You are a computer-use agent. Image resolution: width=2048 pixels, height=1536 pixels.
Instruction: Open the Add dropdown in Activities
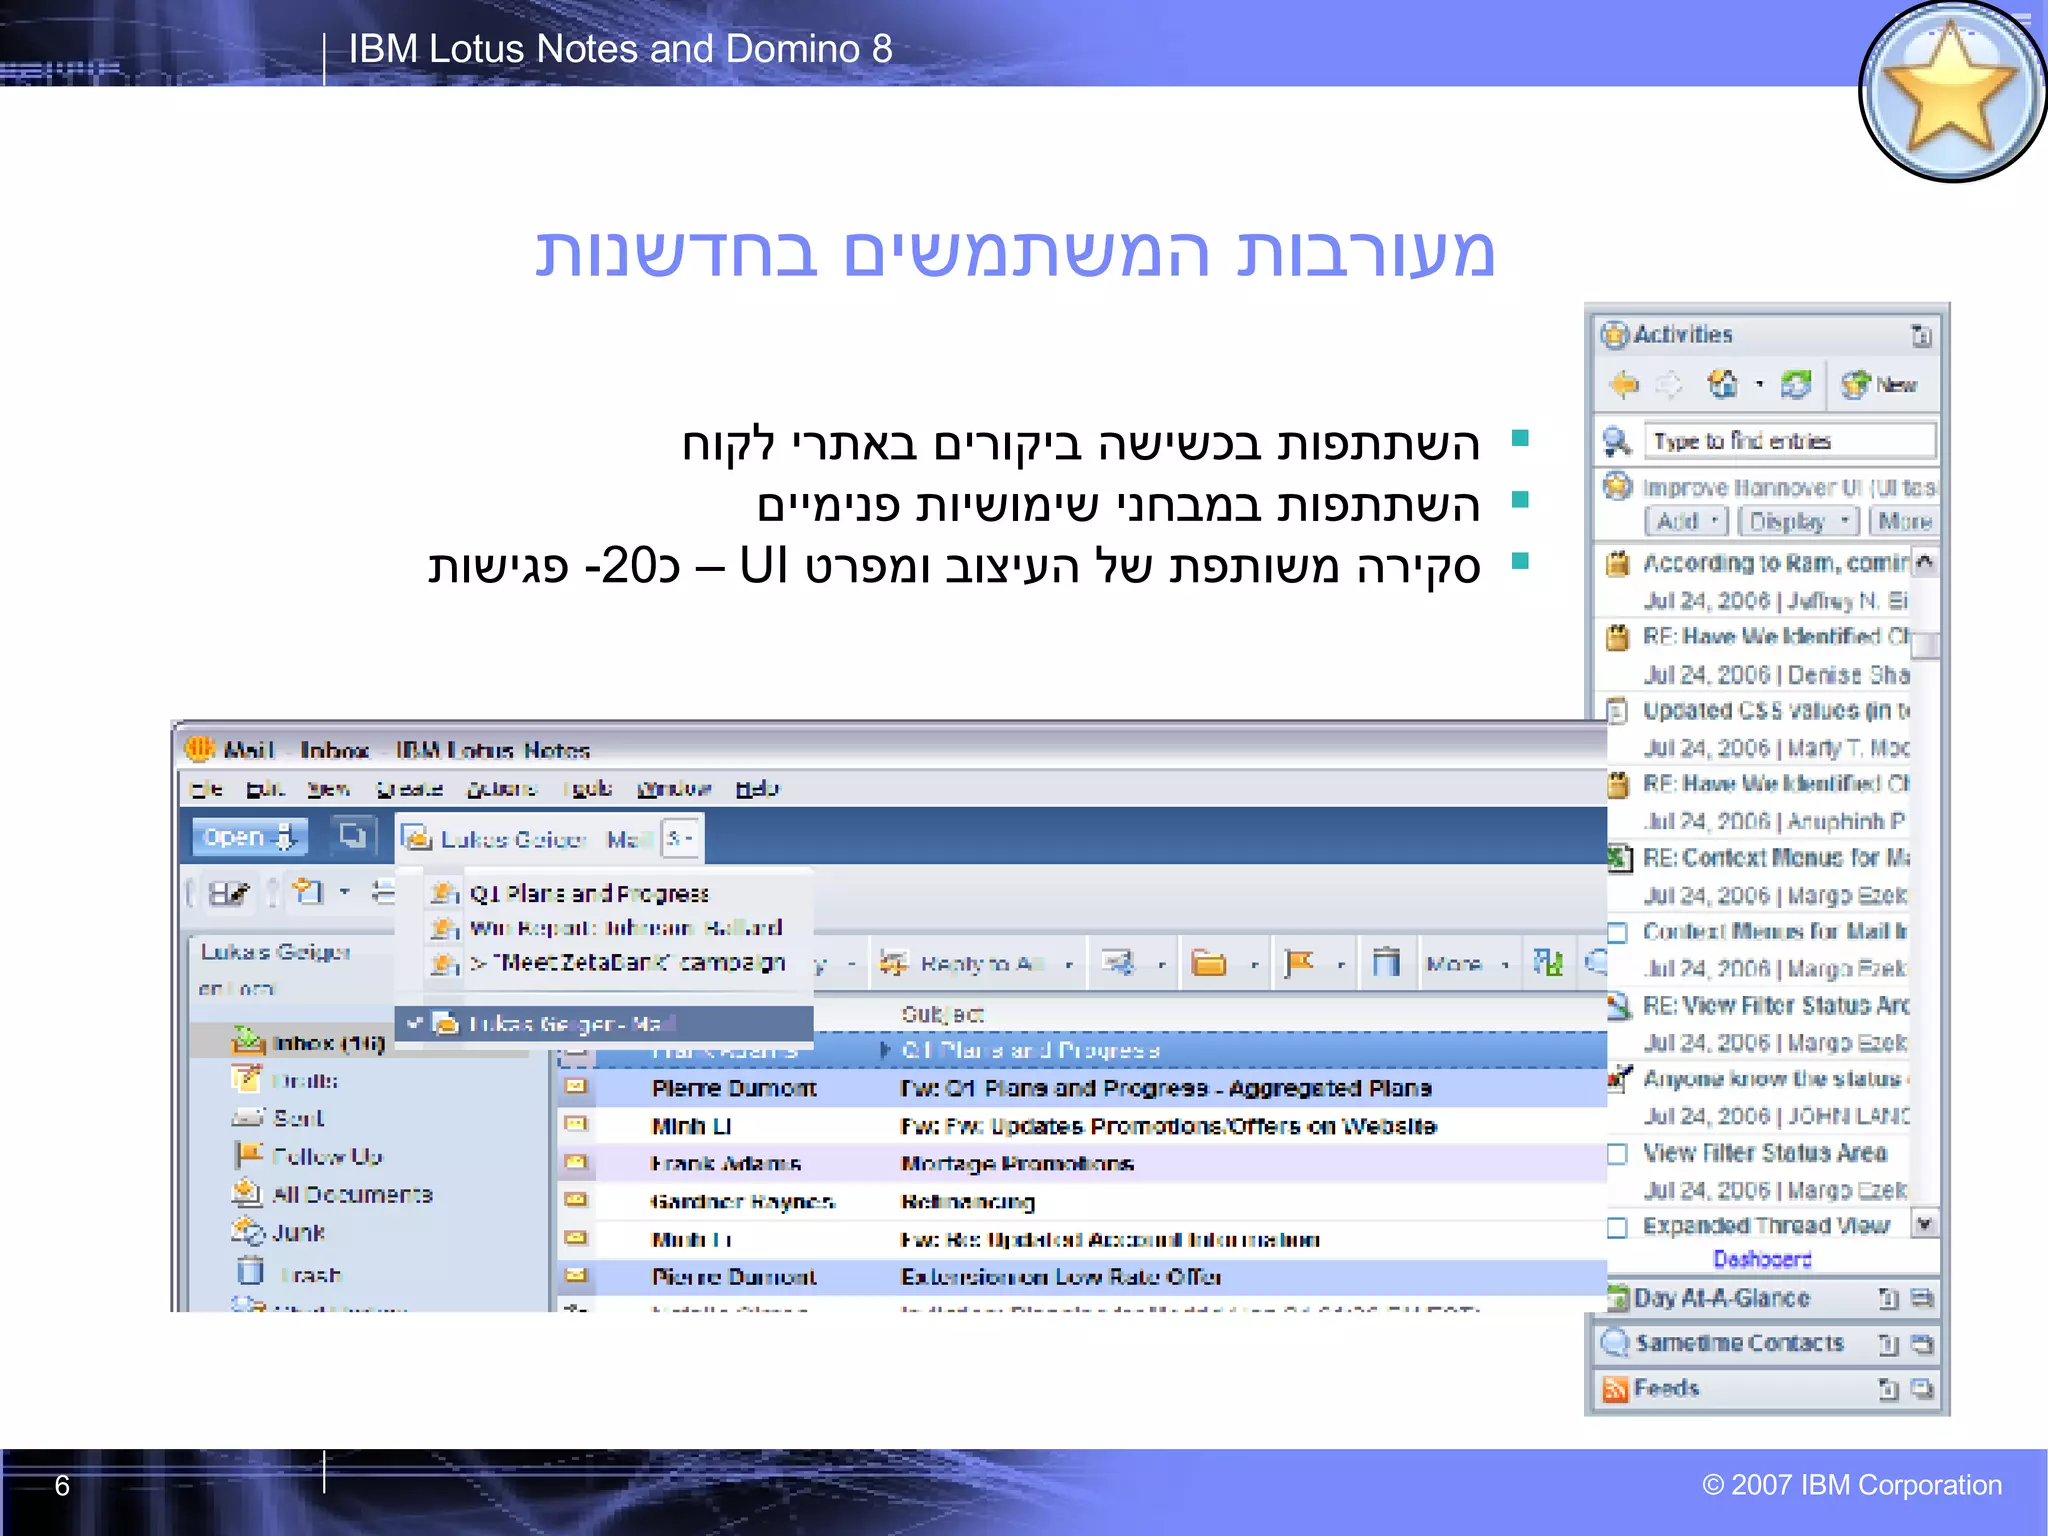point(1686,521)
